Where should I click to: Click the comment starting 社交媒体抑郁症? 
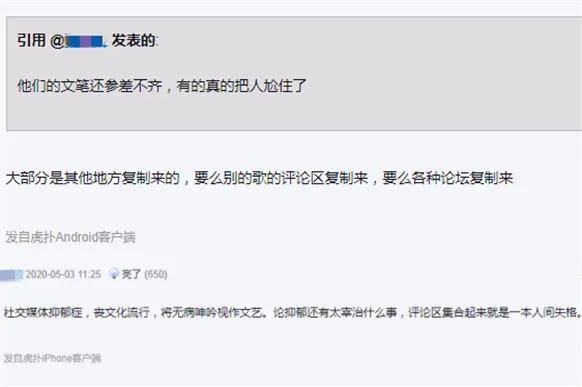(292, 312)
